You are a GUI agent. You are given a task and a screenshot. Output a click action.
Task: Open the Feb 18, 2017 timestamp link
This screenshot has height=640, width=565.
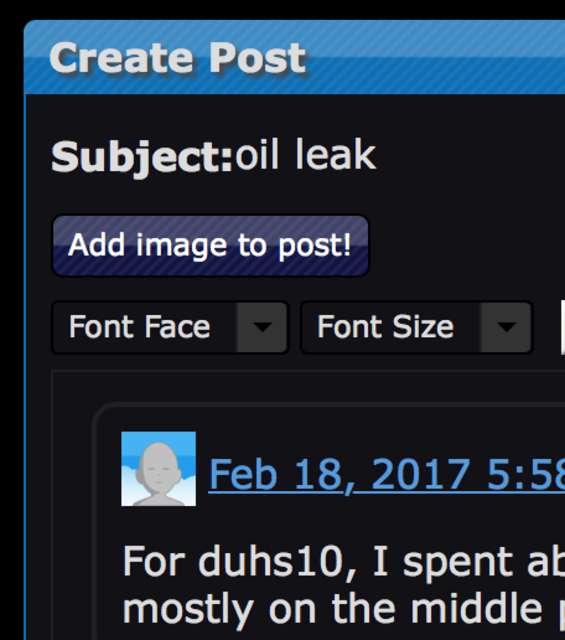387,475
